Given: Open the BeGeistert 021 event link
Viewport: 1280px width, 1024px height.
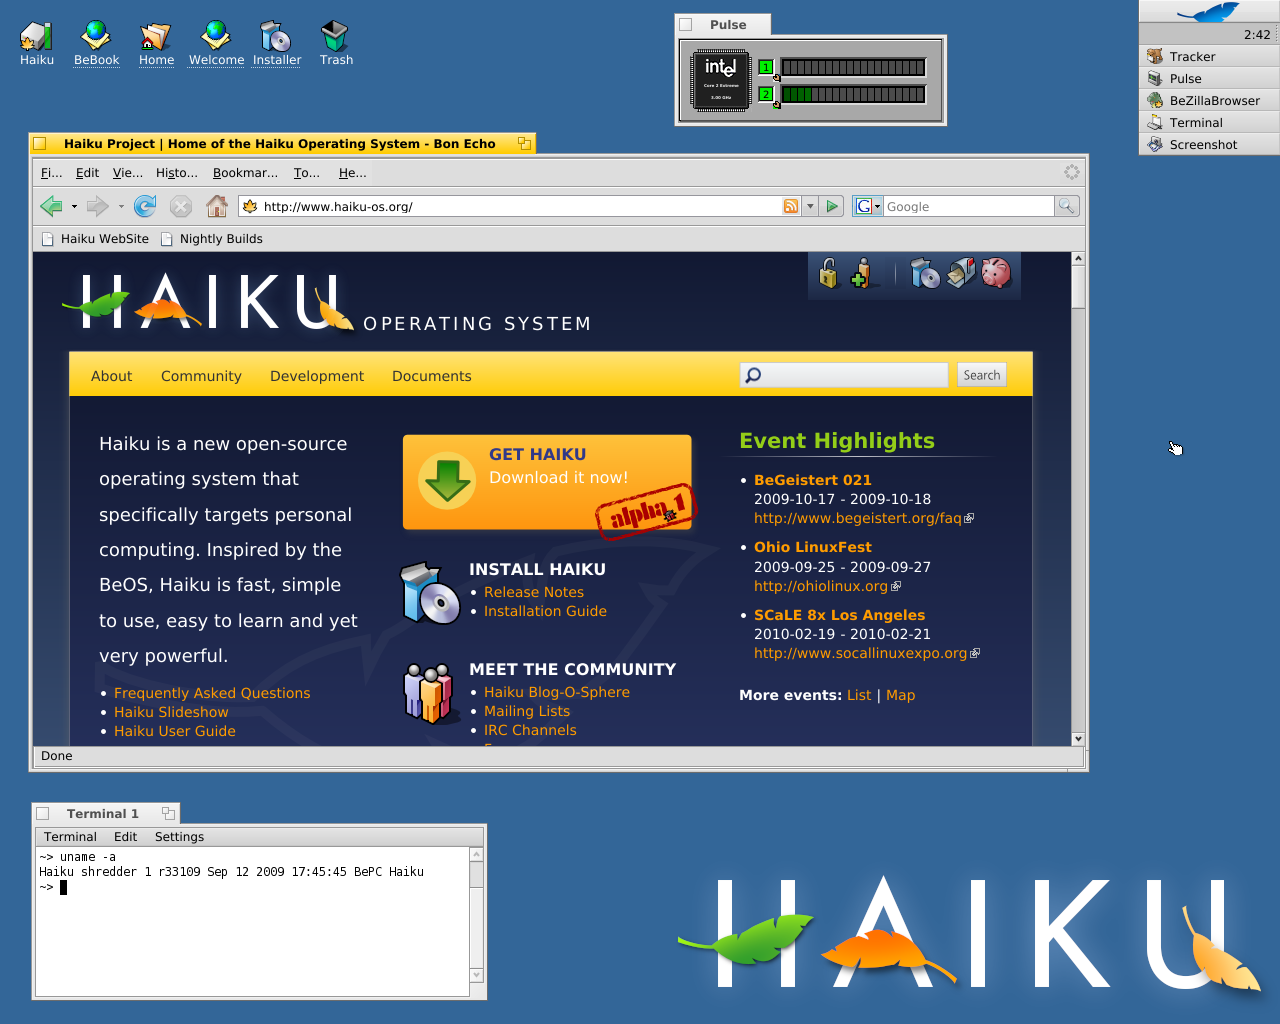Looking at the screenshot, I should click(813, 480).
